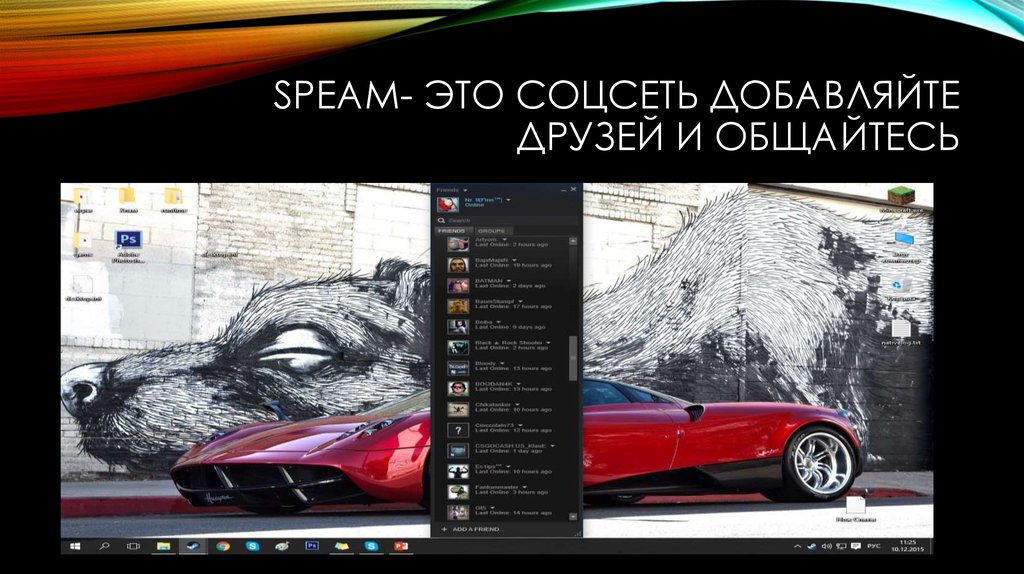The width and height of the screenshot is (1024, 574).
Task: Expand dropdown arrow next to Fantommaster
Action: pyautogui.click(x=525, y=487)
